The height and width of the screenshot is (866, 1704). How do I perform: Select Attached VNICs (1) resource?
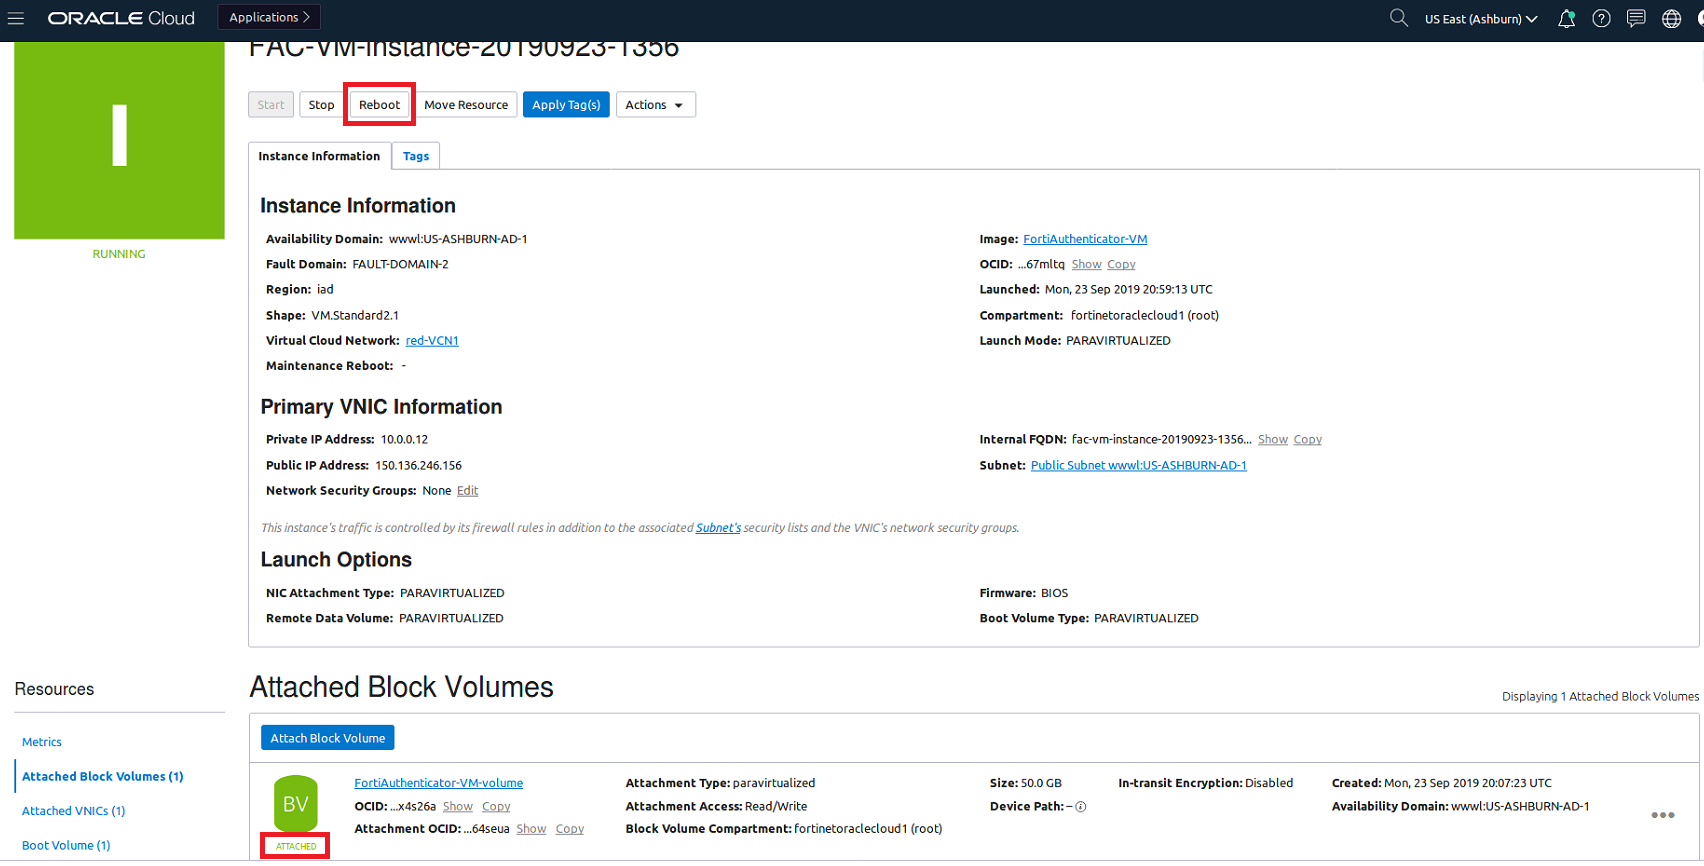pyautogui.click(x=74, y=811)
